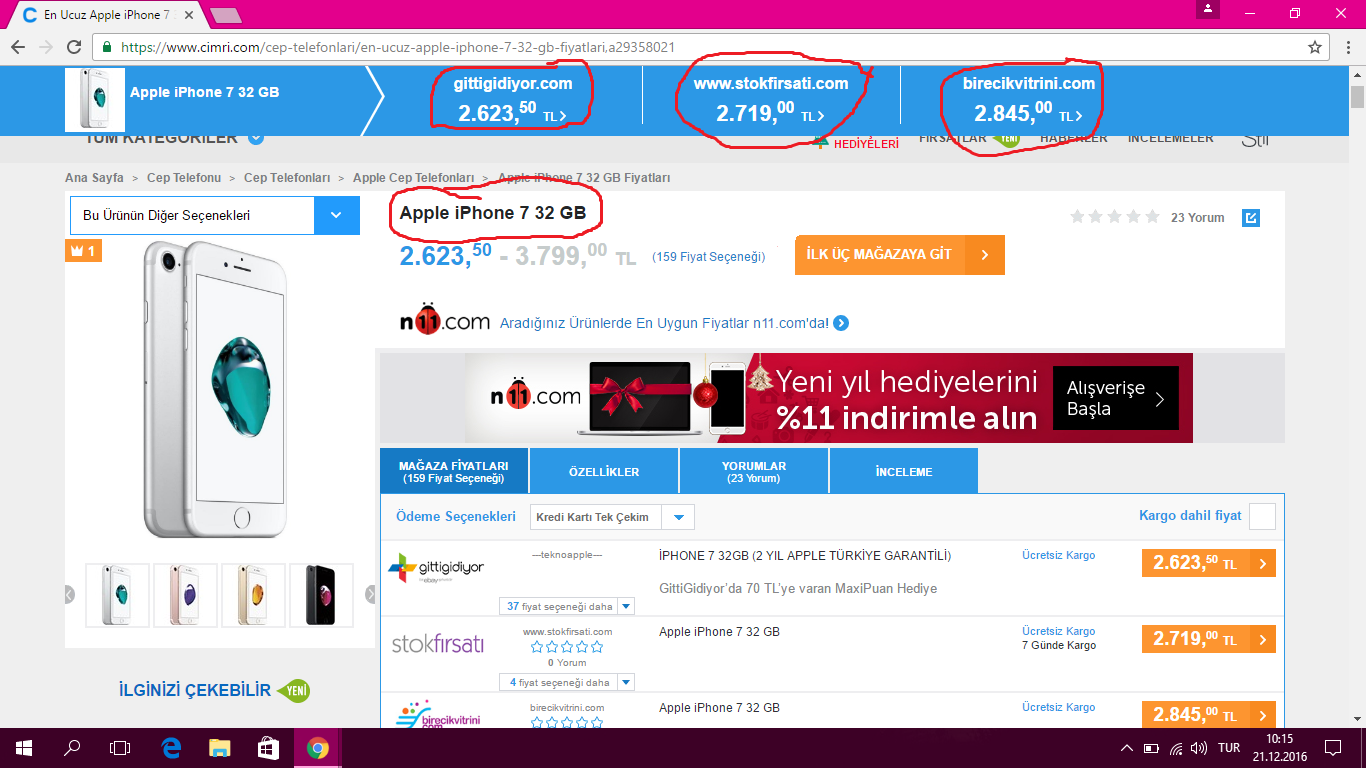Open the gittigidiyor.com 2.623,50 TL top offer
This screenshot has width=1366, height=768.
[x=512, y=99]
